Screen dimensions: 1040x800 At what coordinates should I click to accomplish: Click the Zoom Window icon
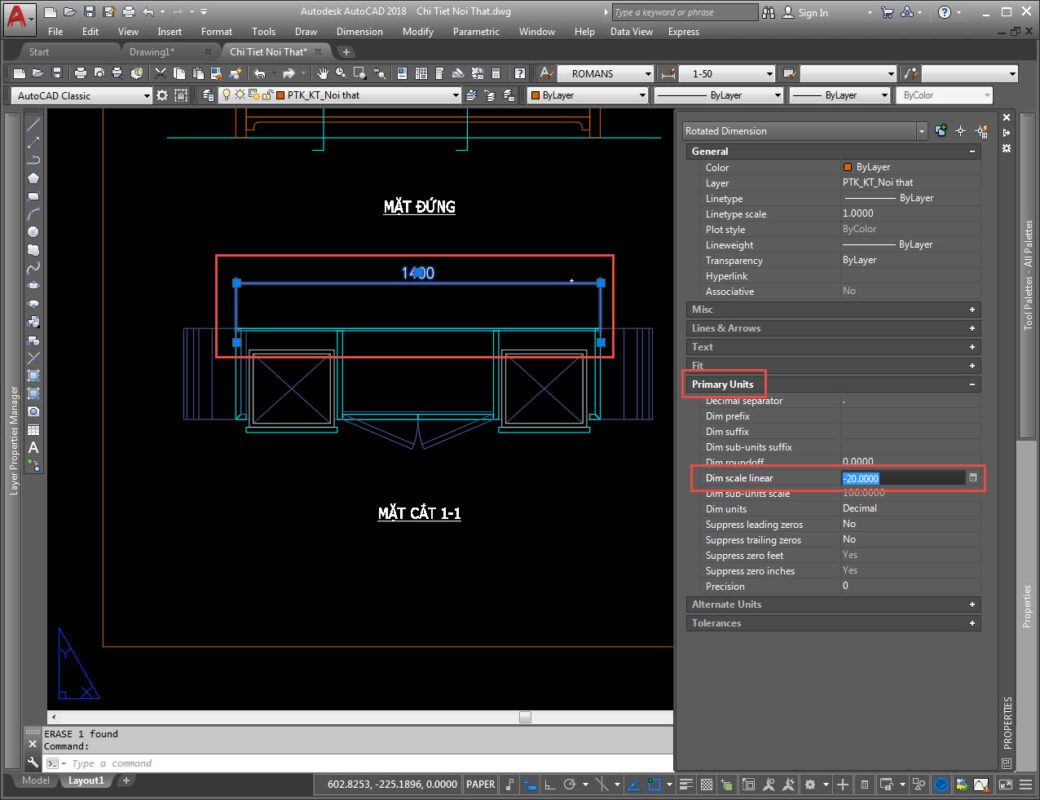pyautogui.click(x=359, y=74)
